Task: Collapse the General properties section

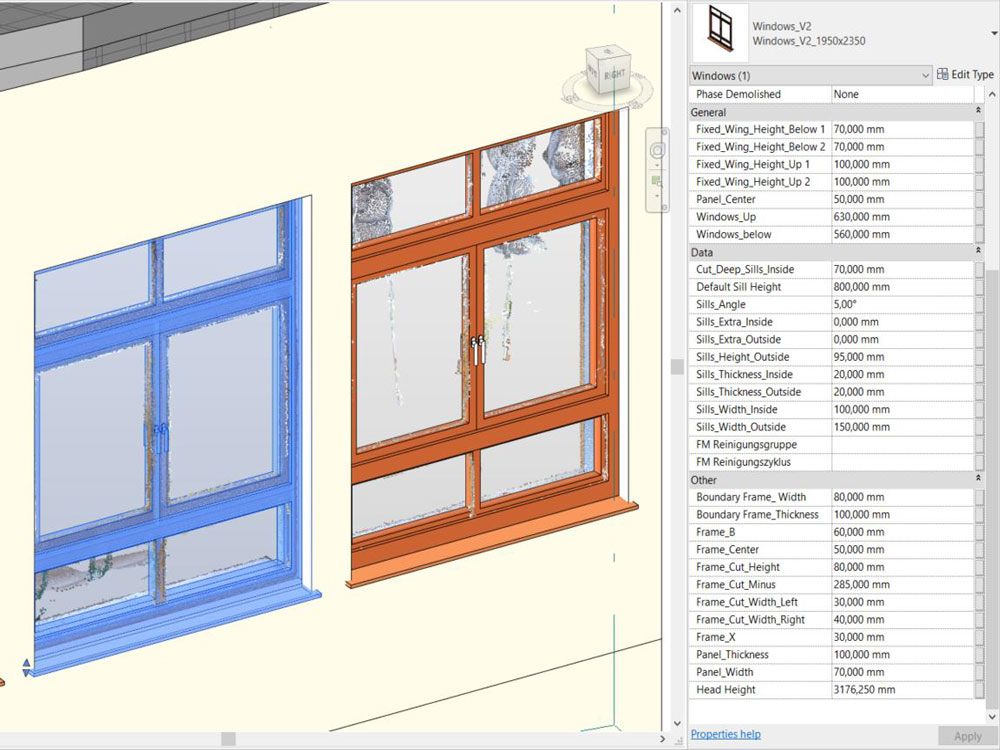Action: (977, 112)
